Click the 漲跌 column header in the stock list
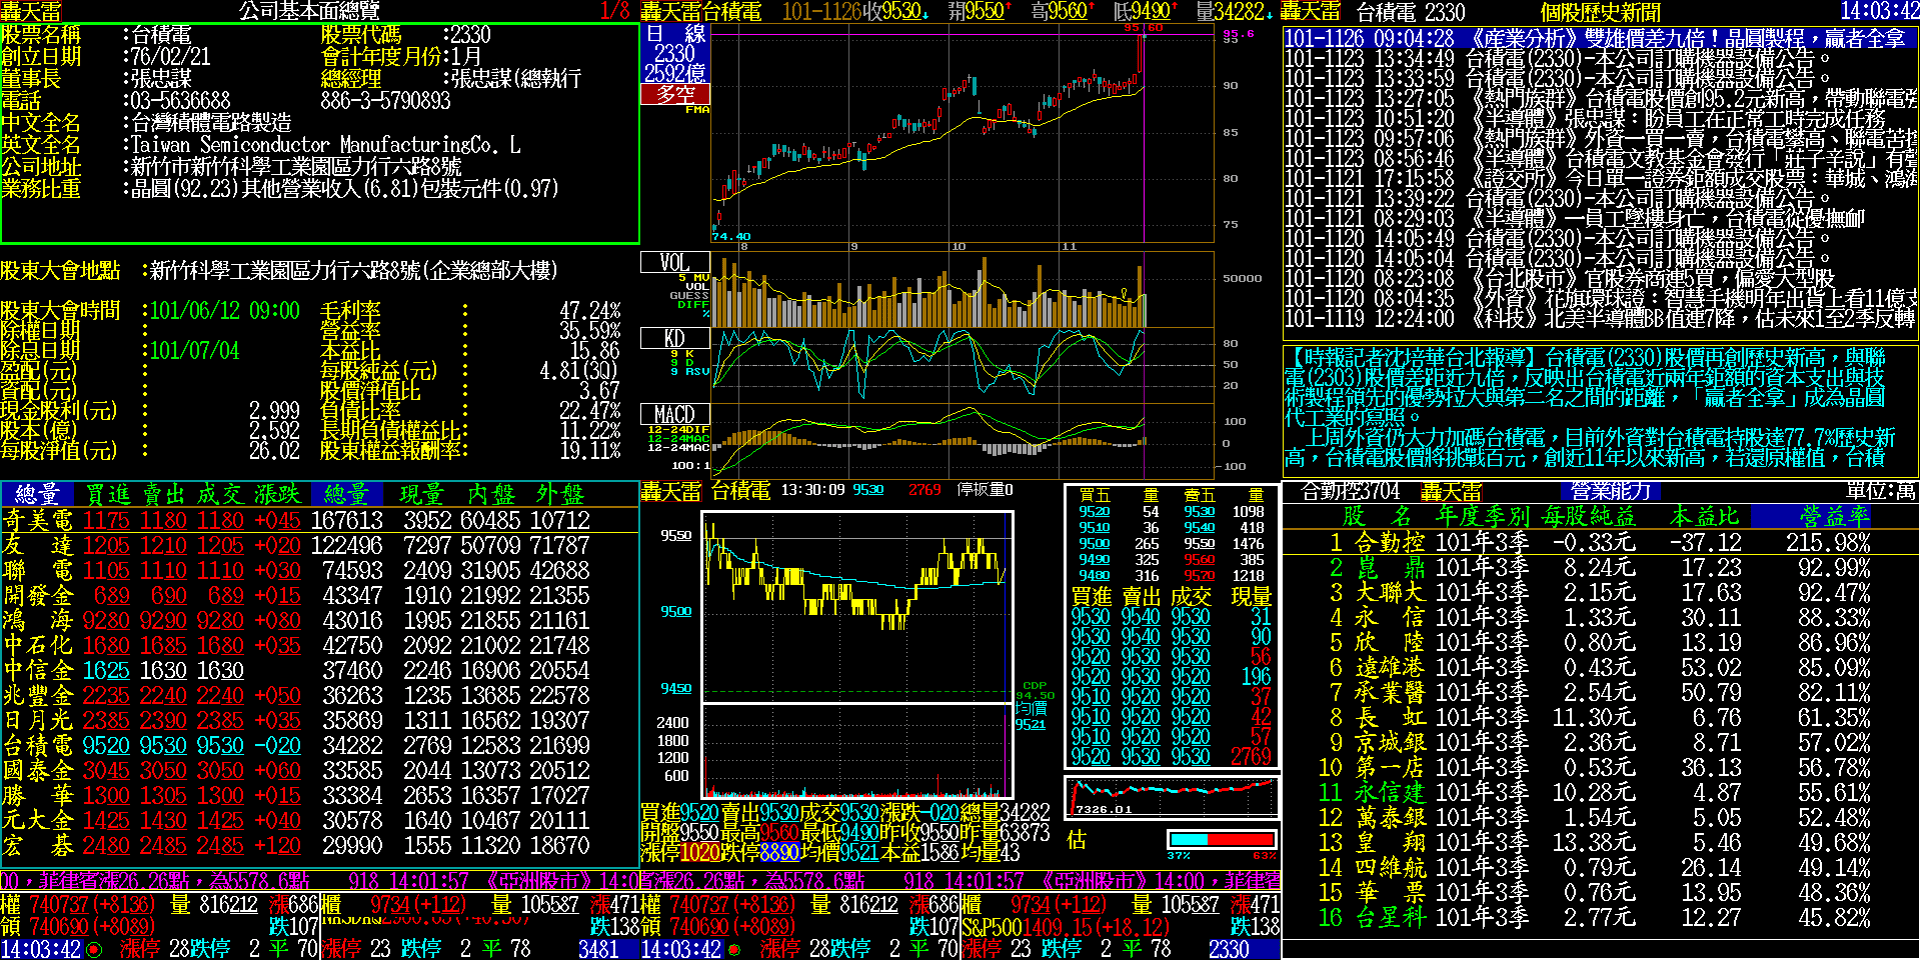 pyautogui.click(x=277, y=494)
